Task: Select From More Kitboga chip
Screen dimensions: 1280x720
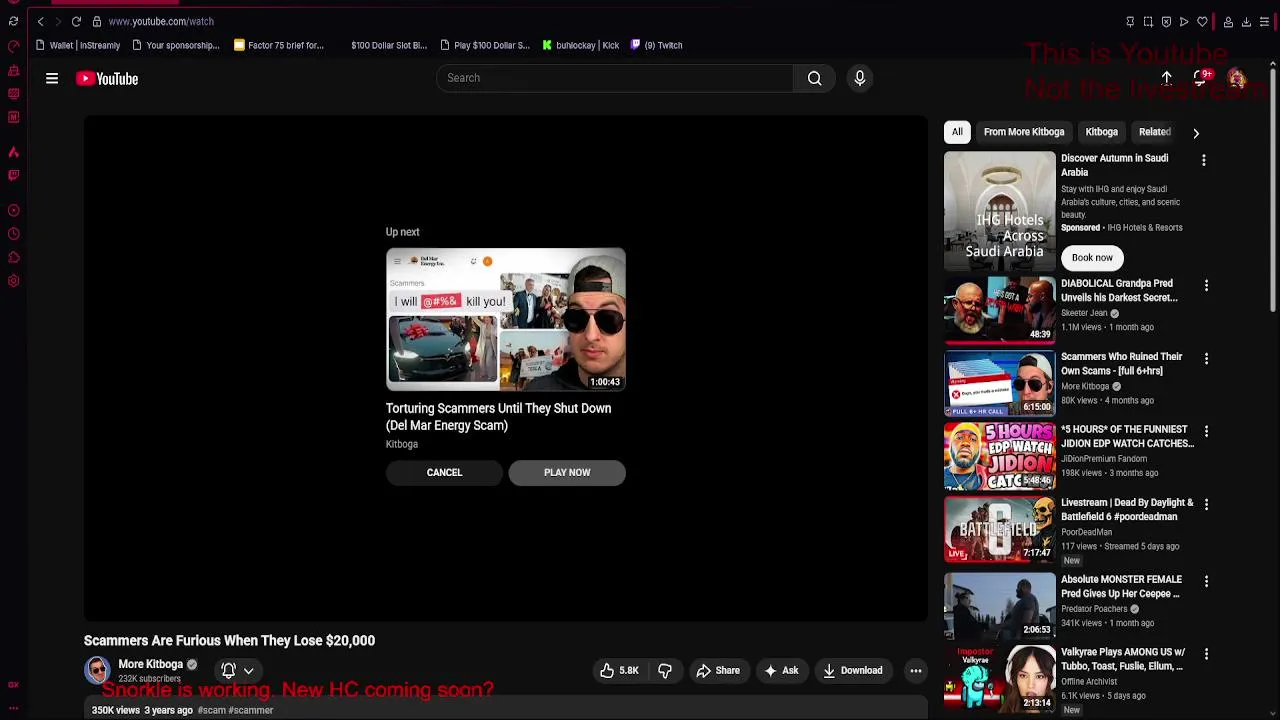Action: tap(1024, 132)
